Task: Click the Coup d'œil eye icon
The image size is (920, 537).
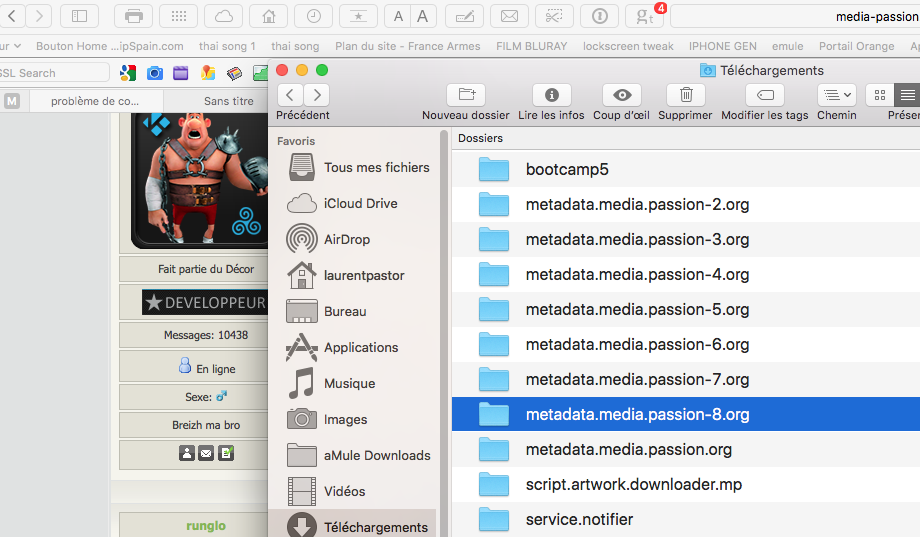Action: (622, 95)
